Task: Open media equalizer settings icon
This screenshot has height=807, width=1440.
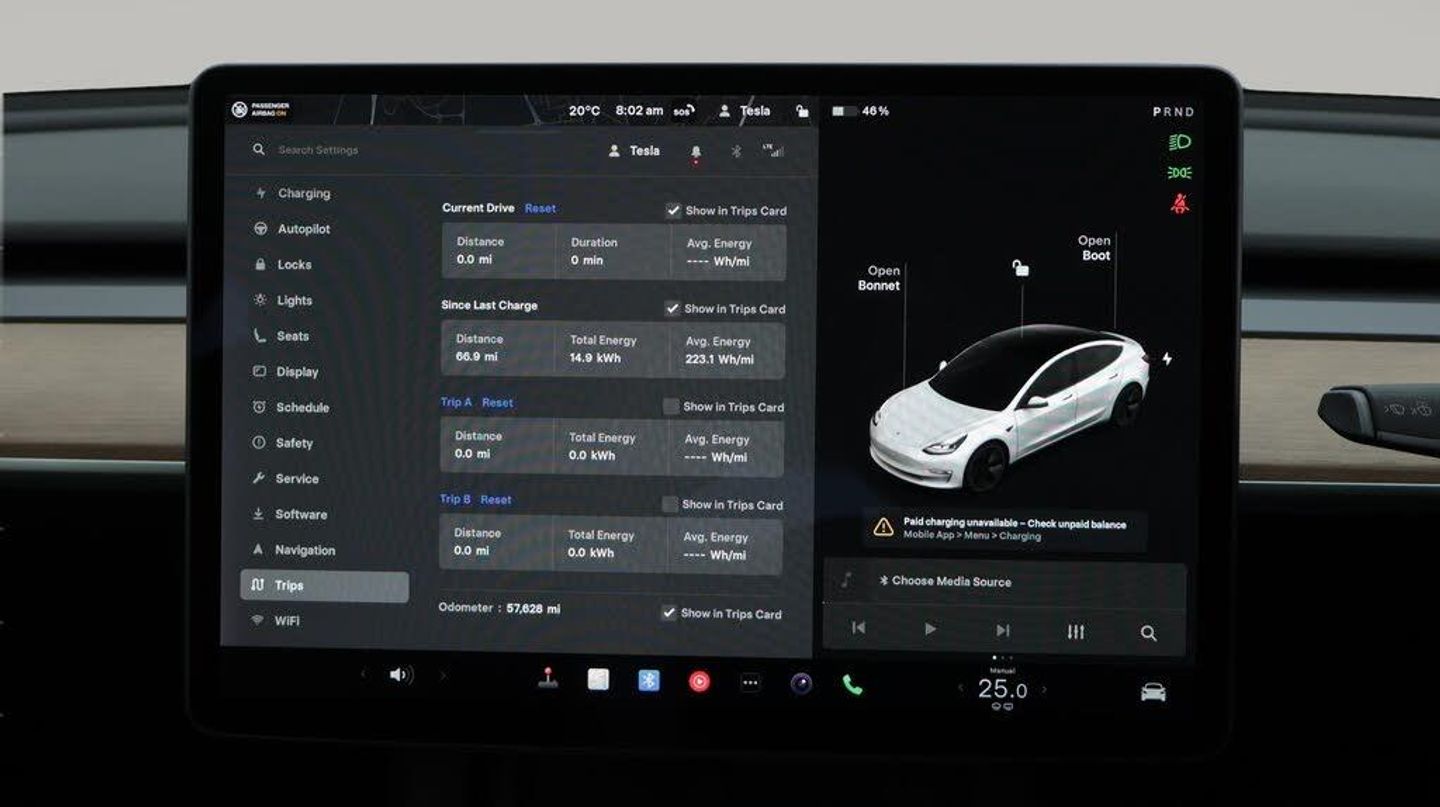Action: click(x=1075, y=631)
